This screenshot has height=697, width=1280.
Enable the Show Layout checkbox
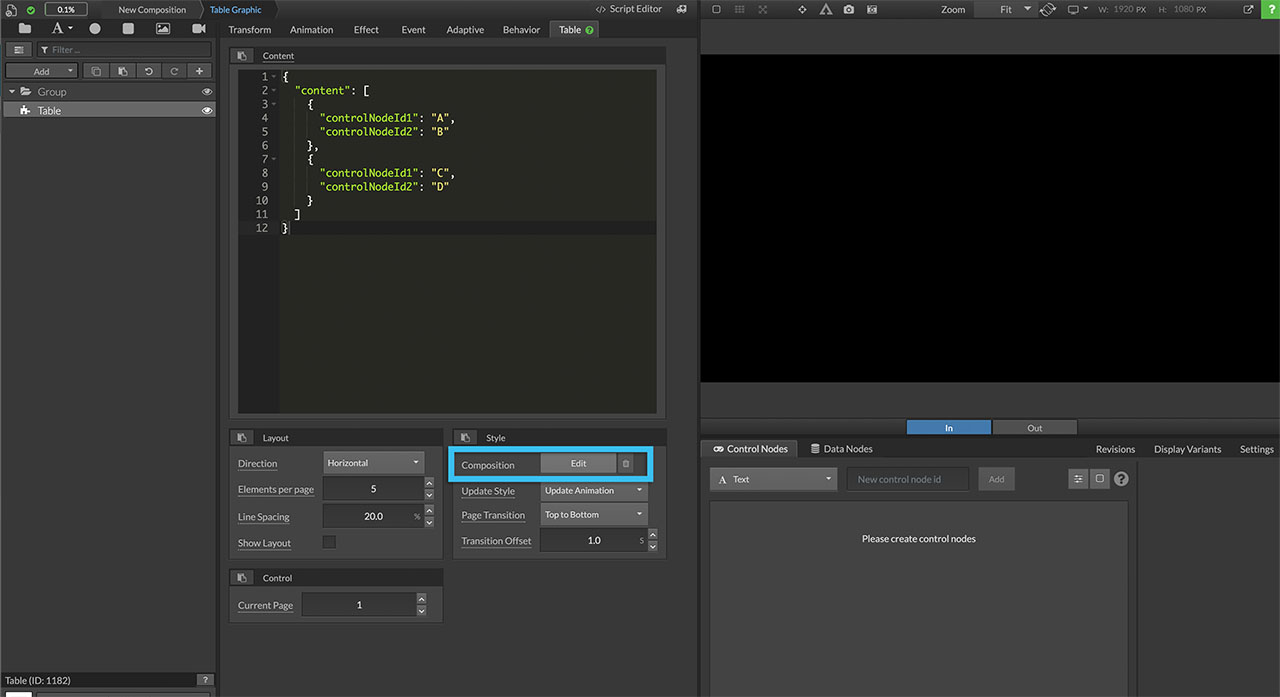coord(329,542)
